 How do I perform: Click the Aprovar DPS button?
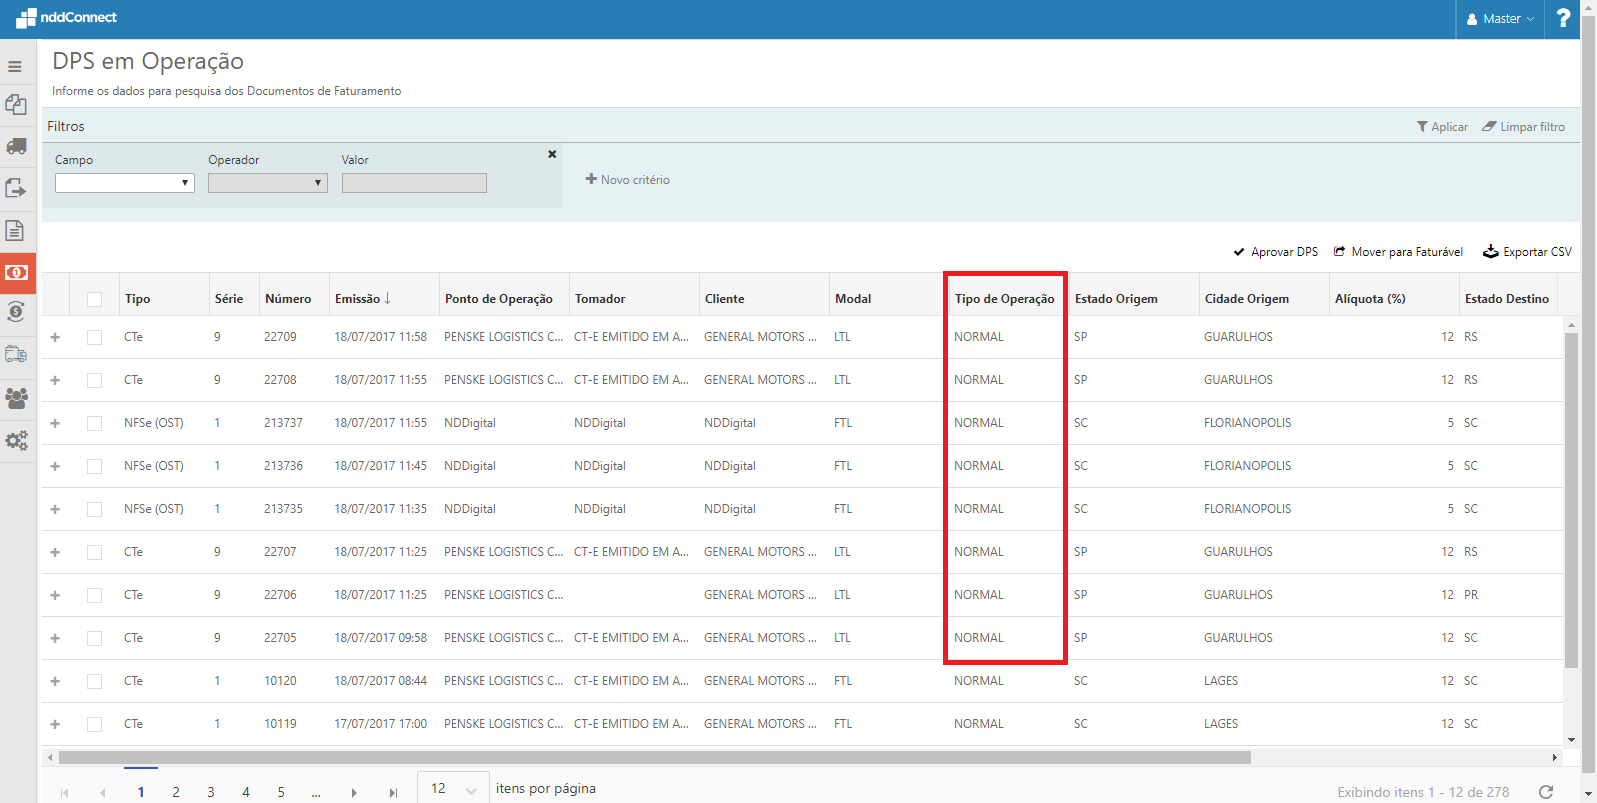(1275, 252)
